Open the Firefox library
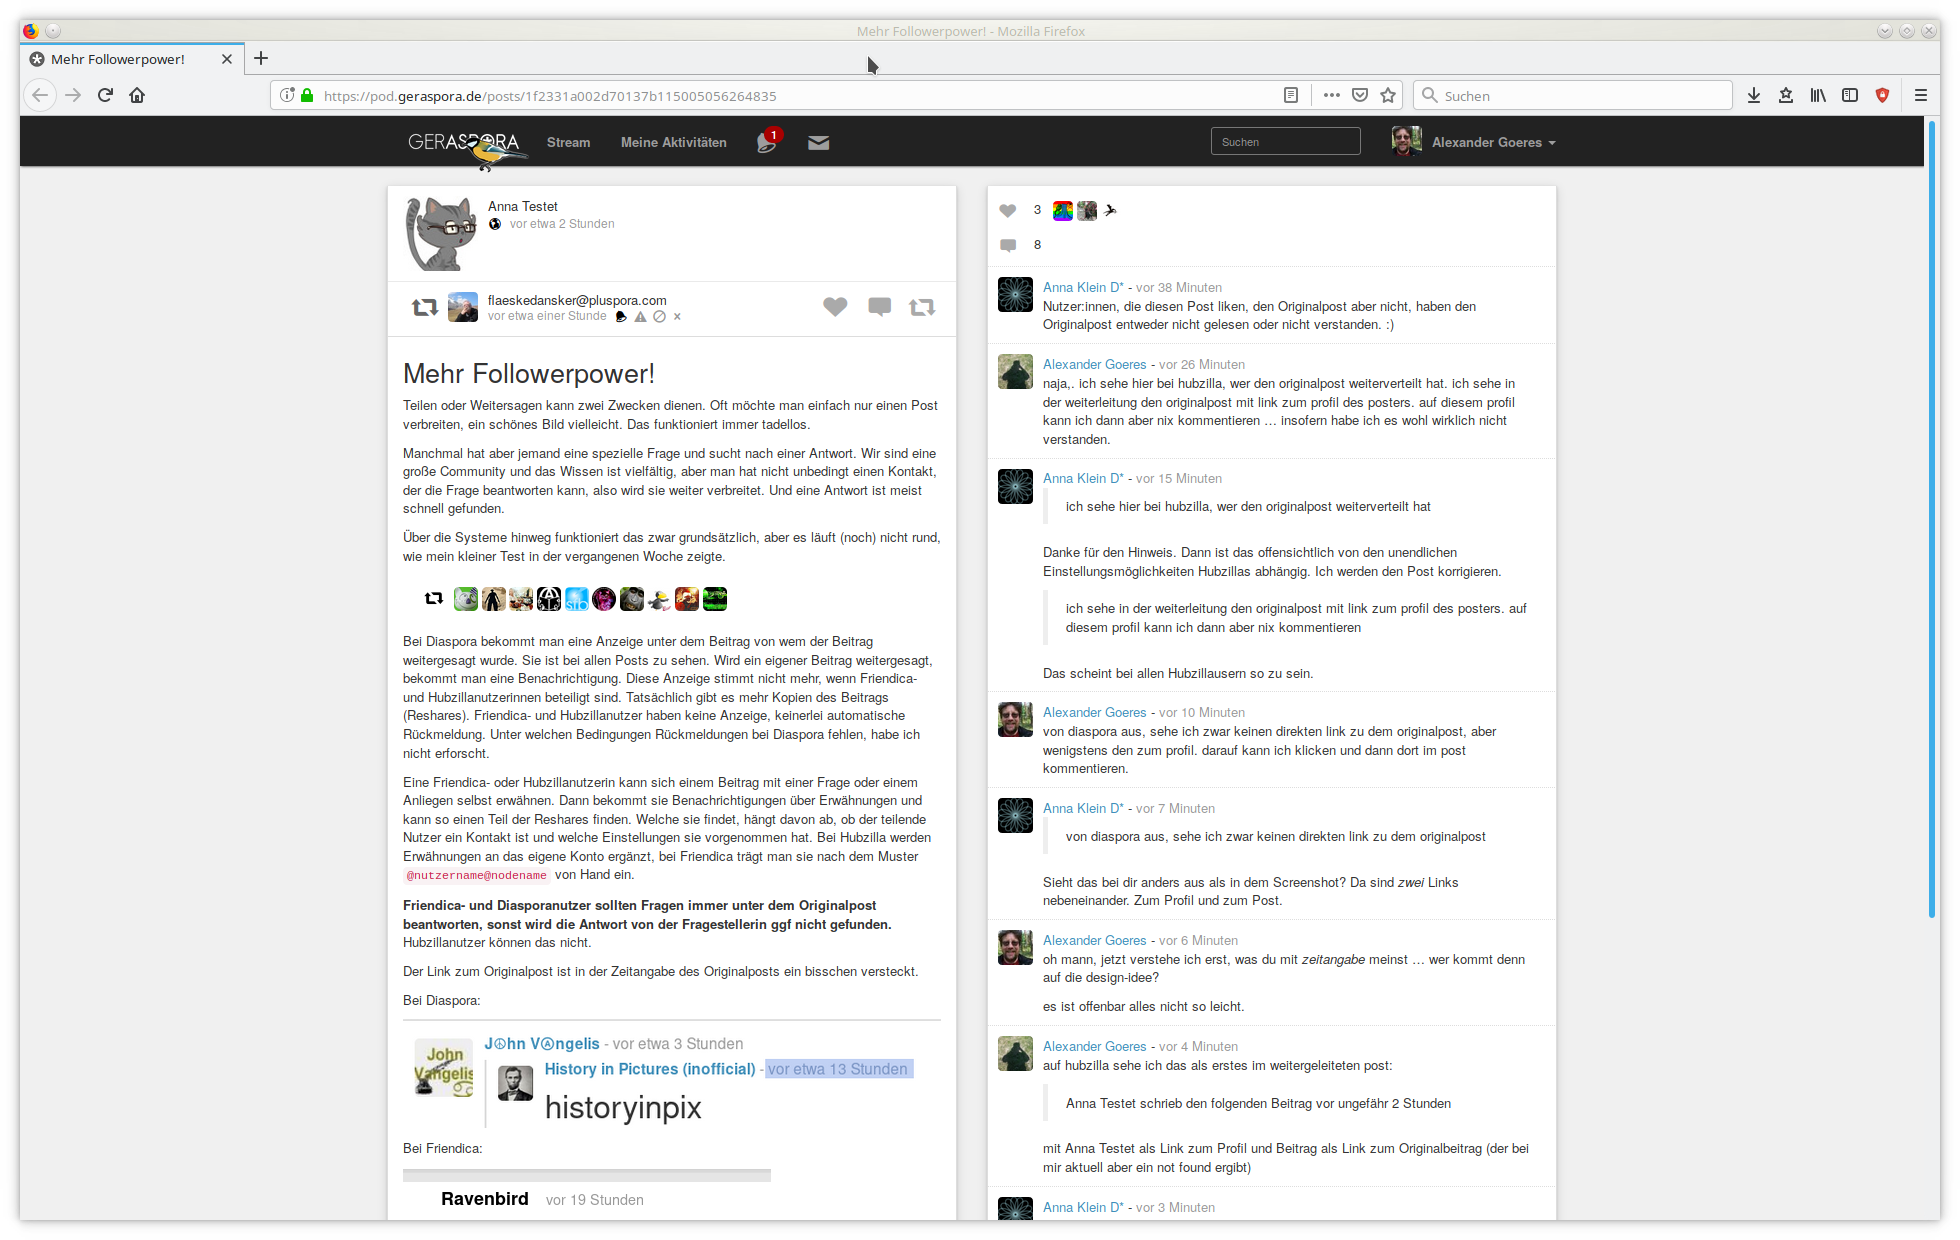The height and width of the screenshot is (1240, 1960). [1818, 95]
